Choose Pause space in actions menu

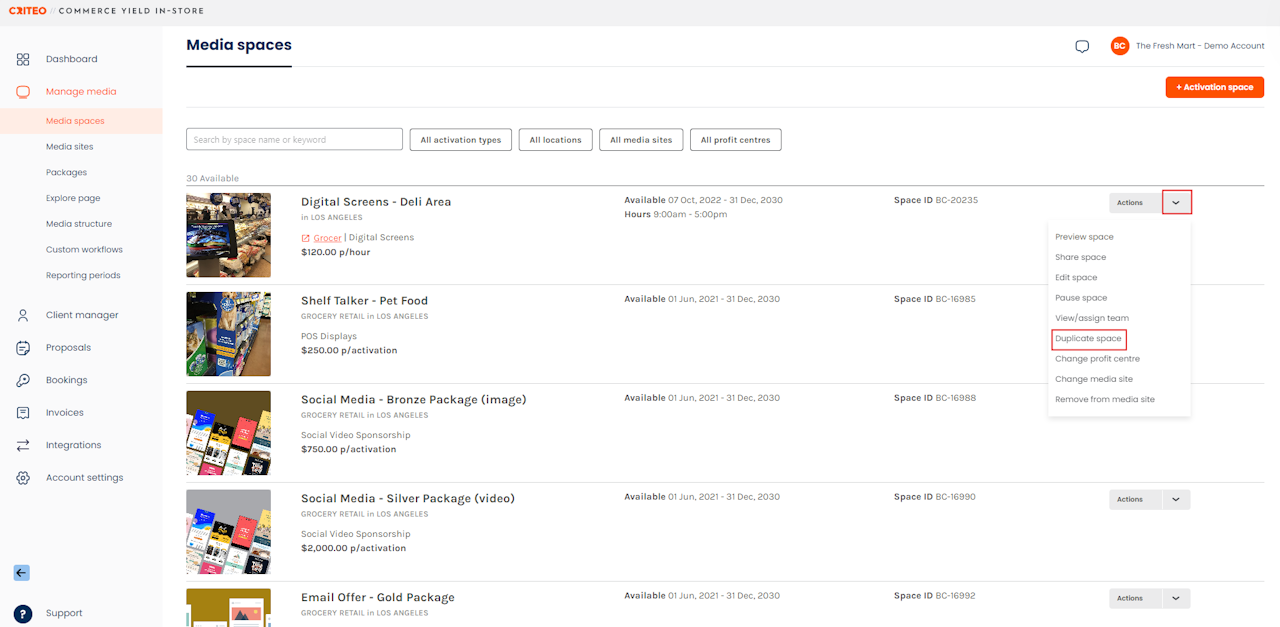point(1081,298)
